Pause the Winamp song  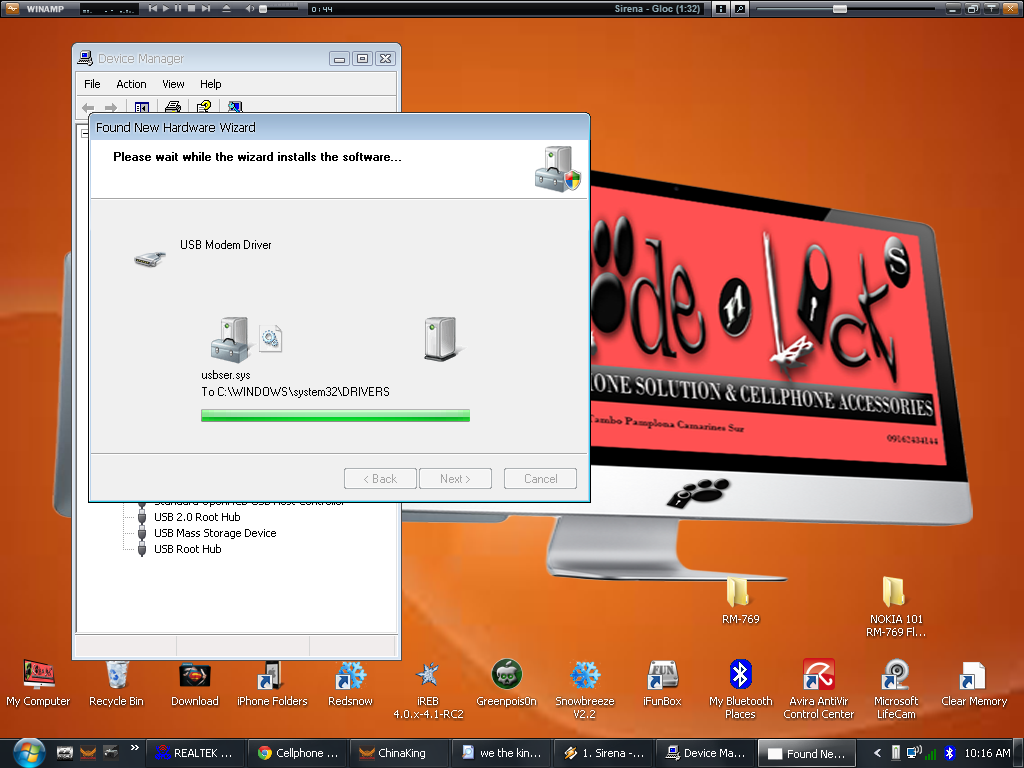(x=178, y=8)
